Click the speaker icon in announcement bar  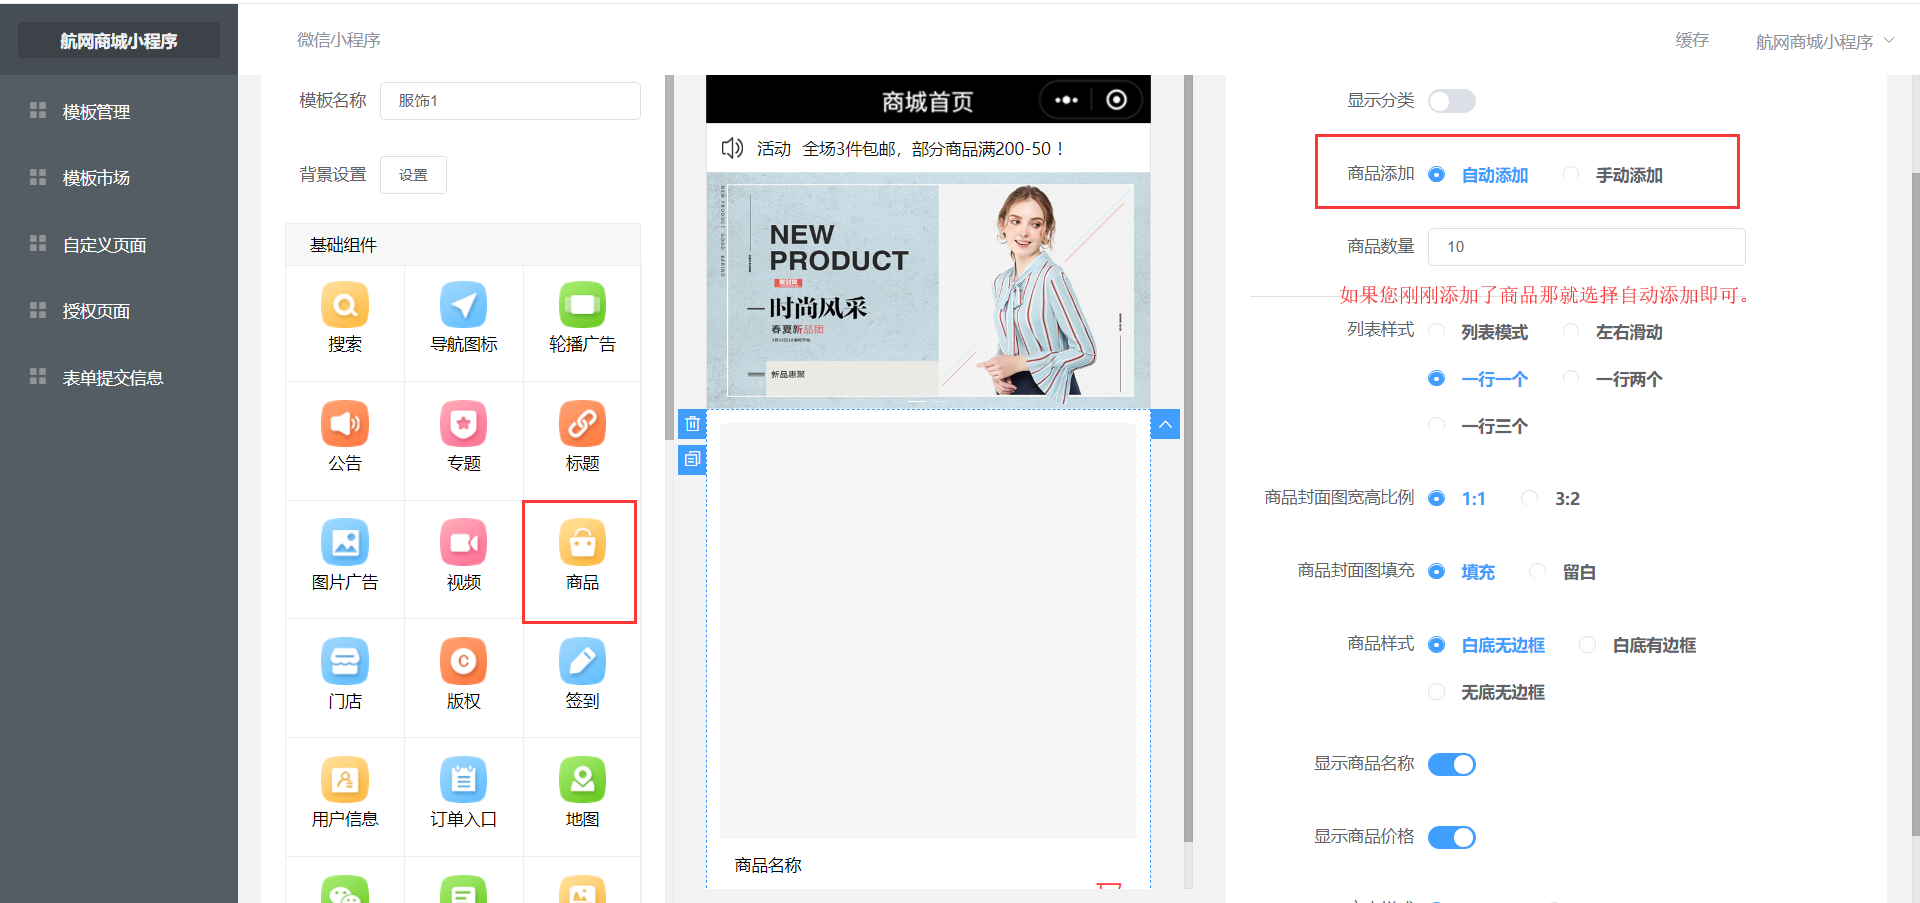[732, 148]
